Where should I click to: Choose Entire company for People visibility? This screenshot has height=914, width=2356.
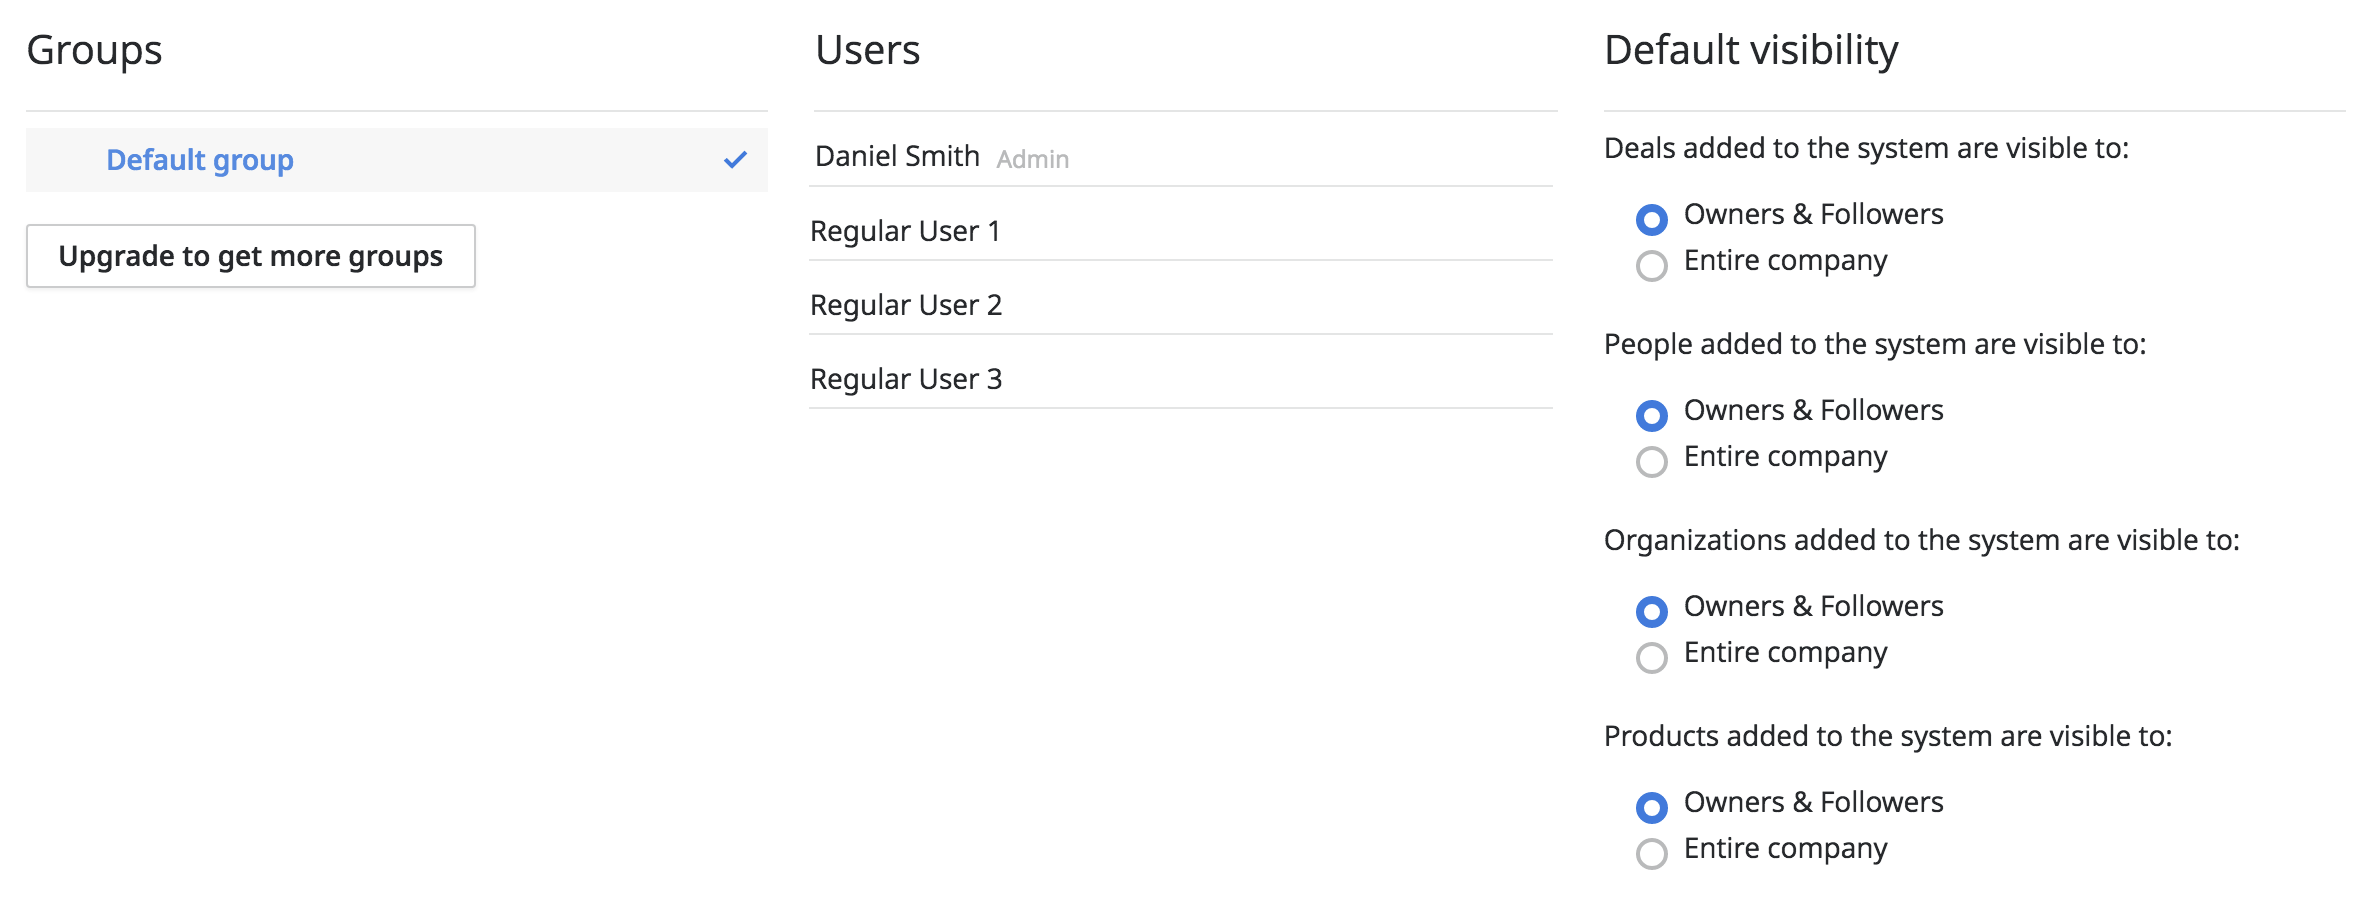[x=1652, y=461]
